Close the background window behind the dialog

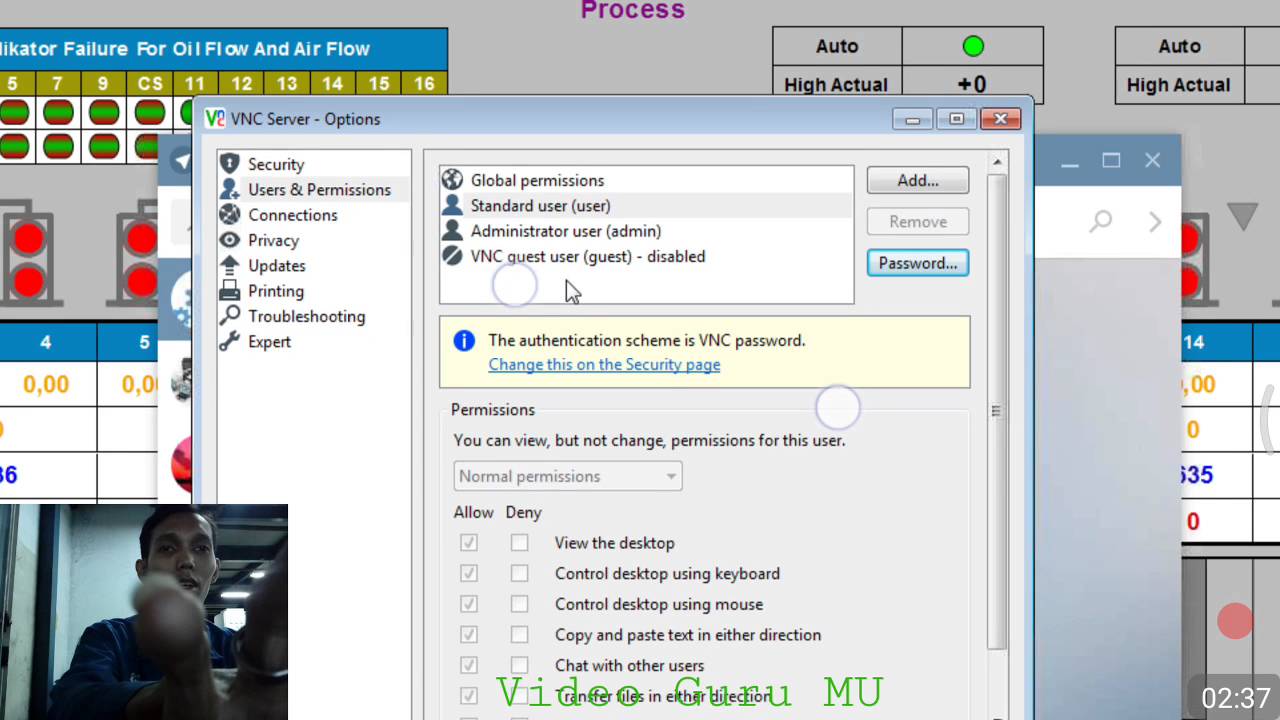[1153, 160]
